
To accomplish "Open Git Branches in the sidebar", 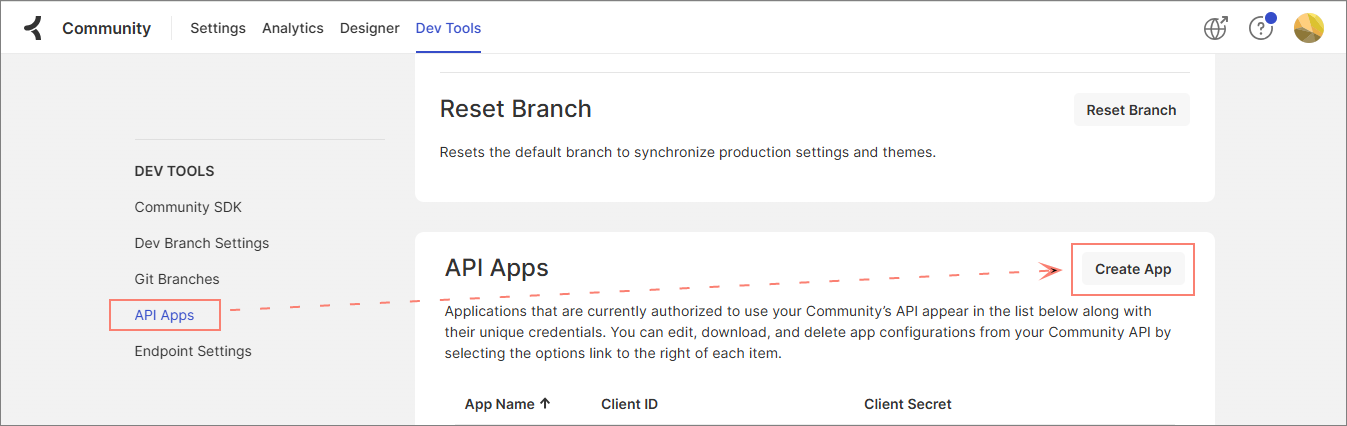I will [x=177, y=279].
